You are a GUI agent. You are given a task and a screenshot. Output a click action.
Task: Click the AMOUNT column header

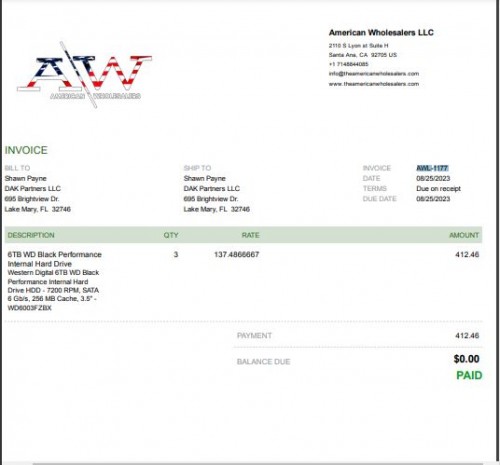pos(464,235)
